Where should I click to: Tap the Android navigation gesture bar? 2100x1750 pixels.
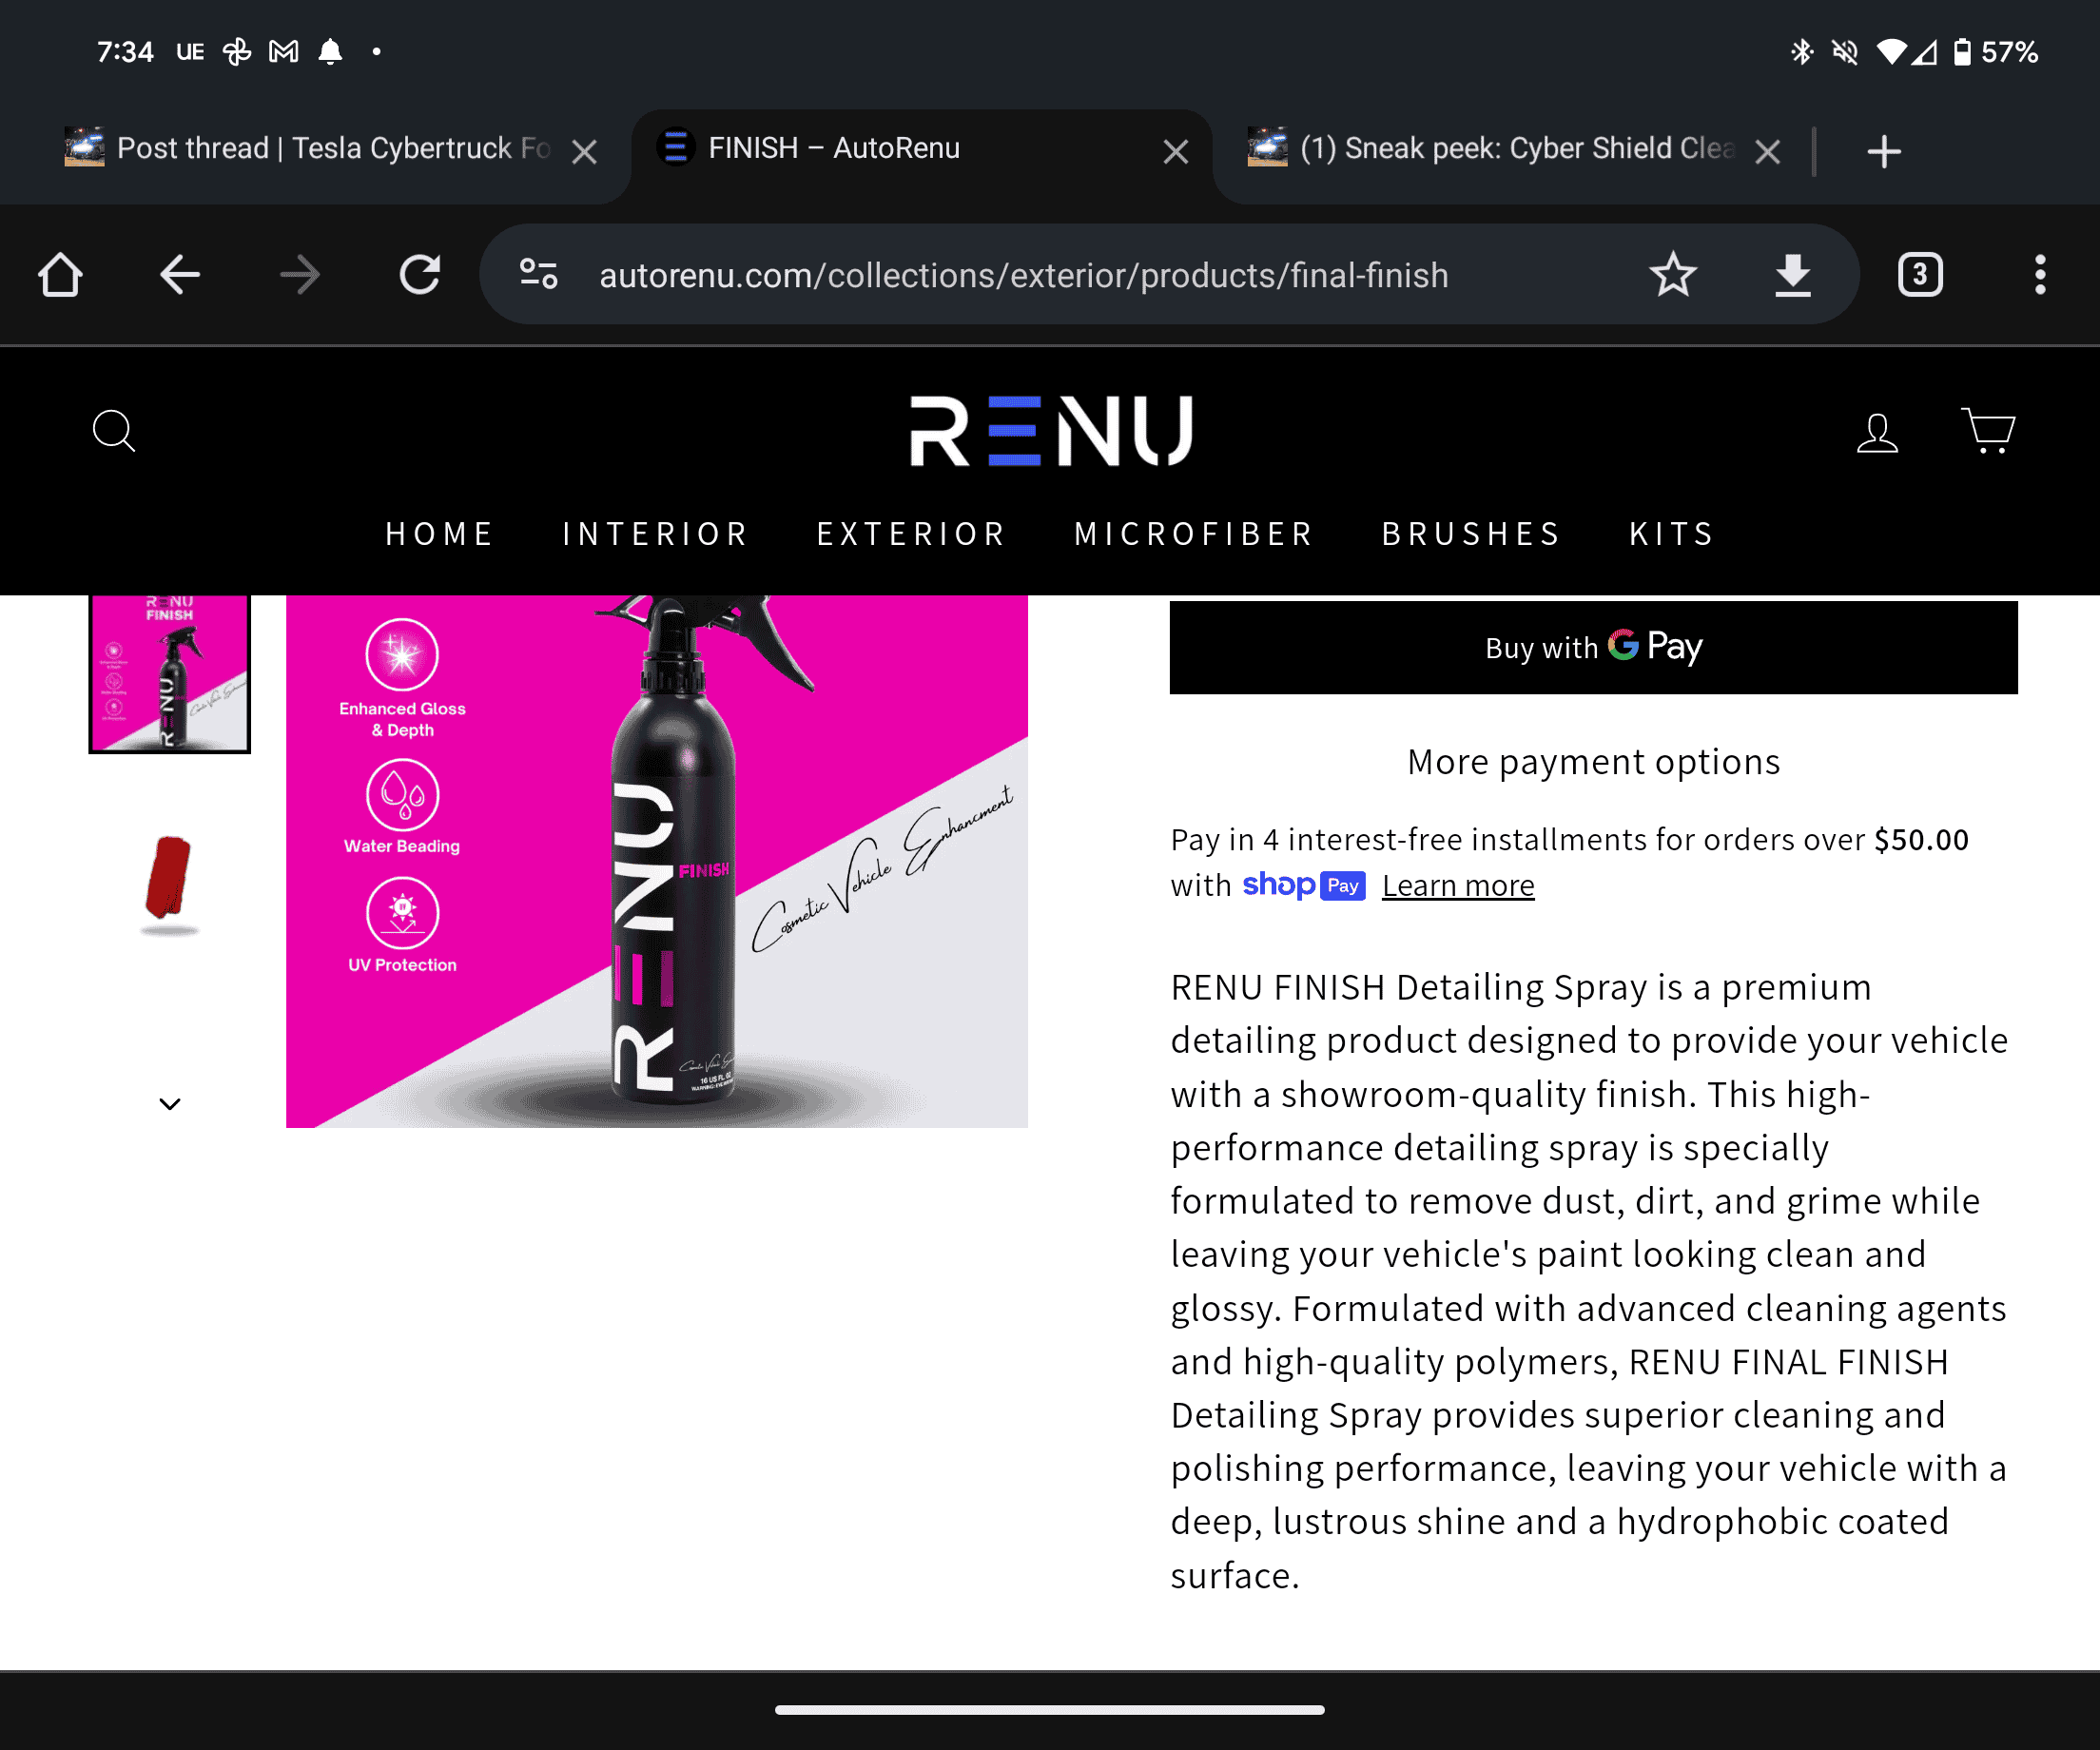[x=1049, y=1710]
